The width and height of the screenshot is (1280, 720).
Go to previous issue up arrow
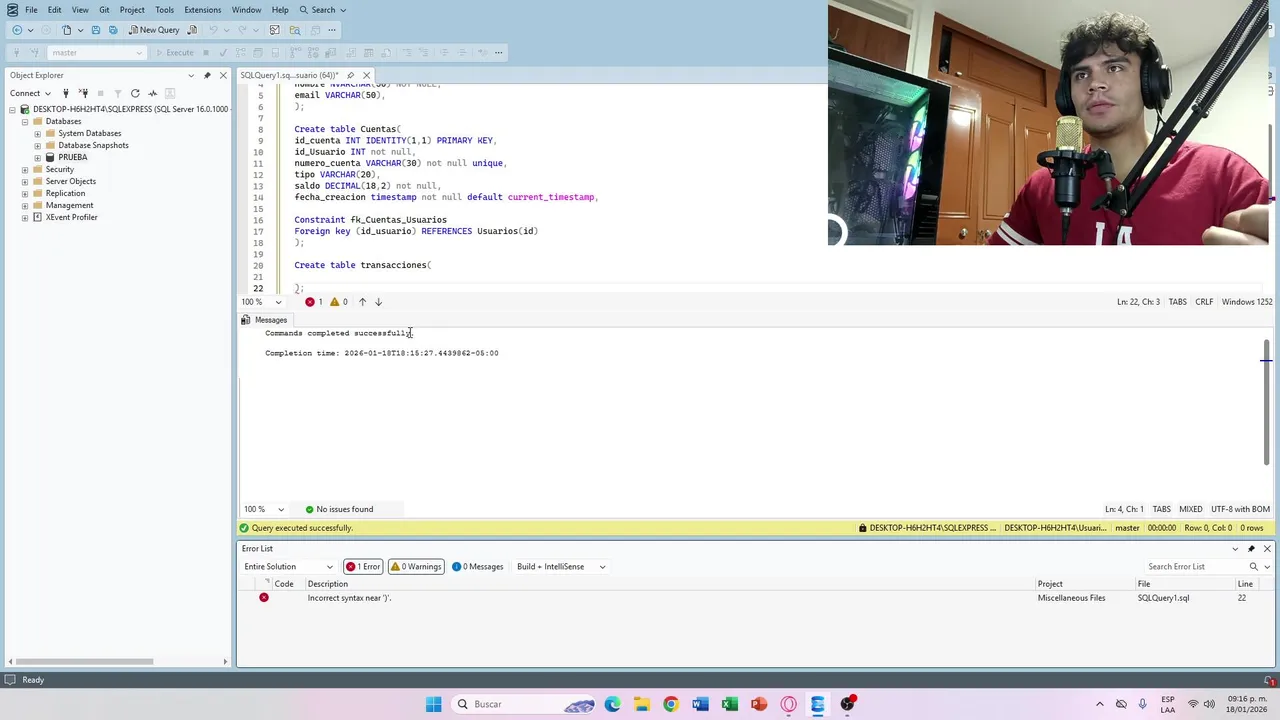pyautogui.click(x=362, y=302)
